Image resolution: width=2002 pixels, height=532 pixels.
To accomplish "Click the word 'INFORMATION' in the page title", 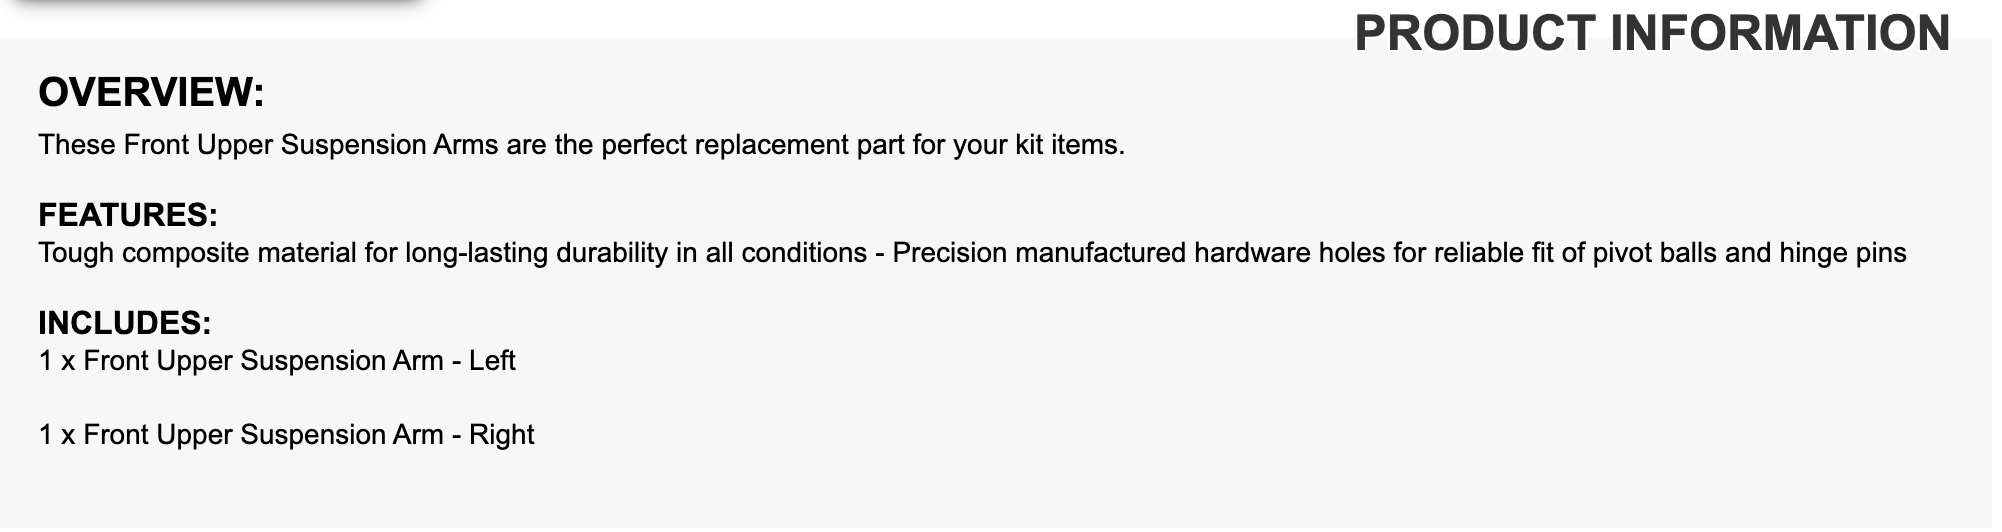I will tap(1780, 33).
